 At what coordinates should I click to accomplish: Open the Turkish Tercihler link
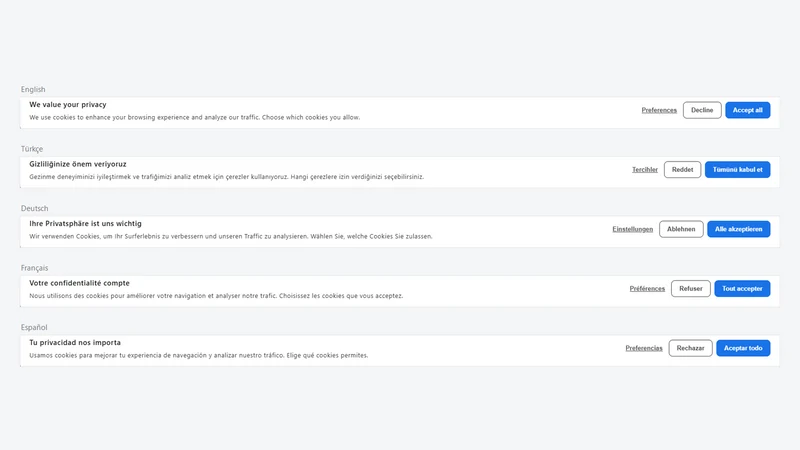[x=645, y=169]
